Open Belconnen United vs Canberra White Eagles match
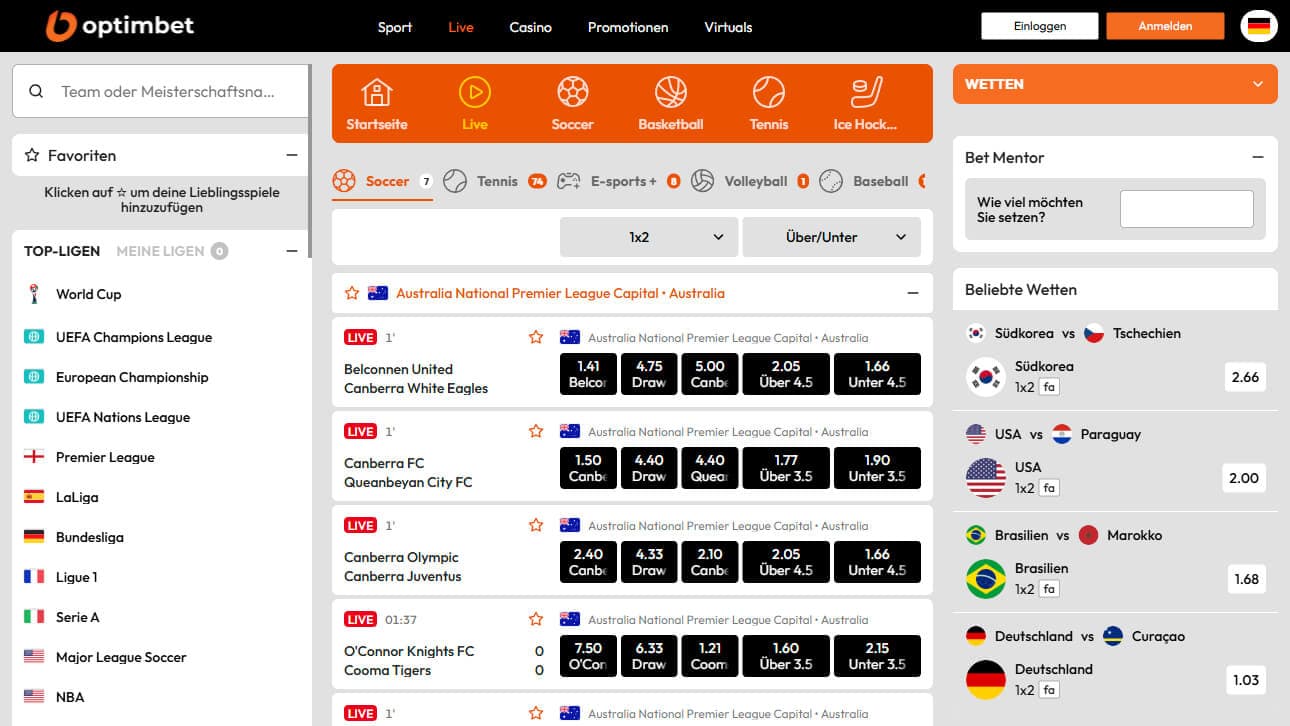 click(x=416, y=379)
